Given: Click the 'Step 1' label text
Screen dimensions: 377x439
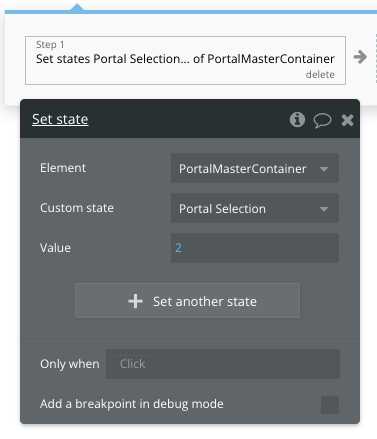Looking at the screenshot, I should tap(50, 44).
